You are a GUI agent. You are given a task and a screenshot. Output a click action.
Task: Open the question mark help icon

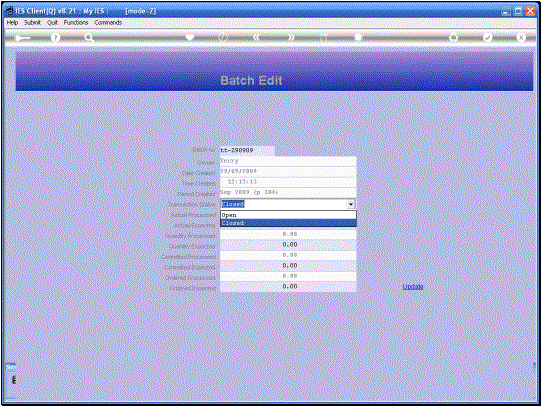(x=55, y=38)
